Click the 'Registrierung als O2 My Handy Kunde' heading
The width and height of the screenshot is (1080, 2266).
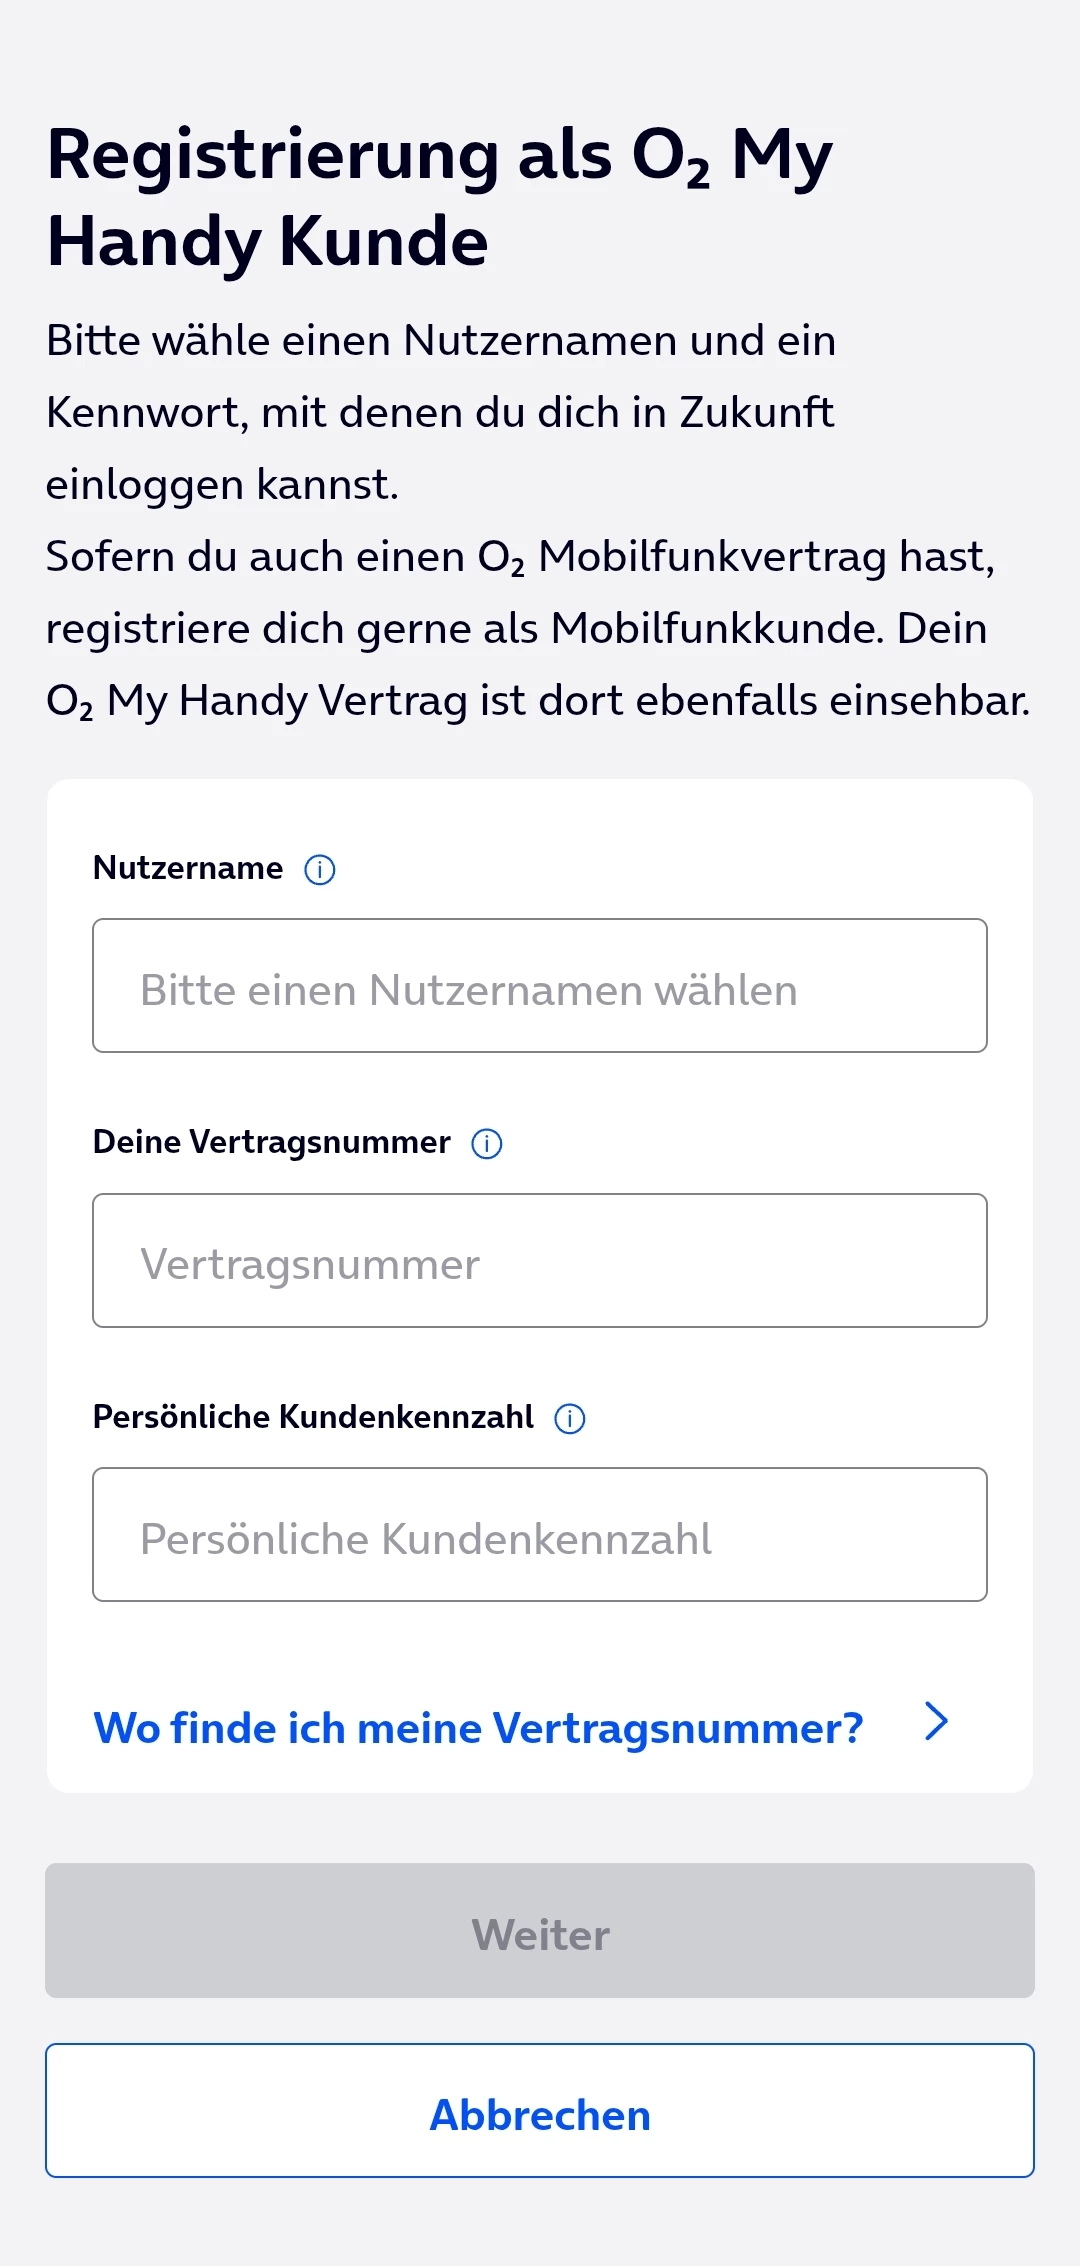(x=440, y=198)
